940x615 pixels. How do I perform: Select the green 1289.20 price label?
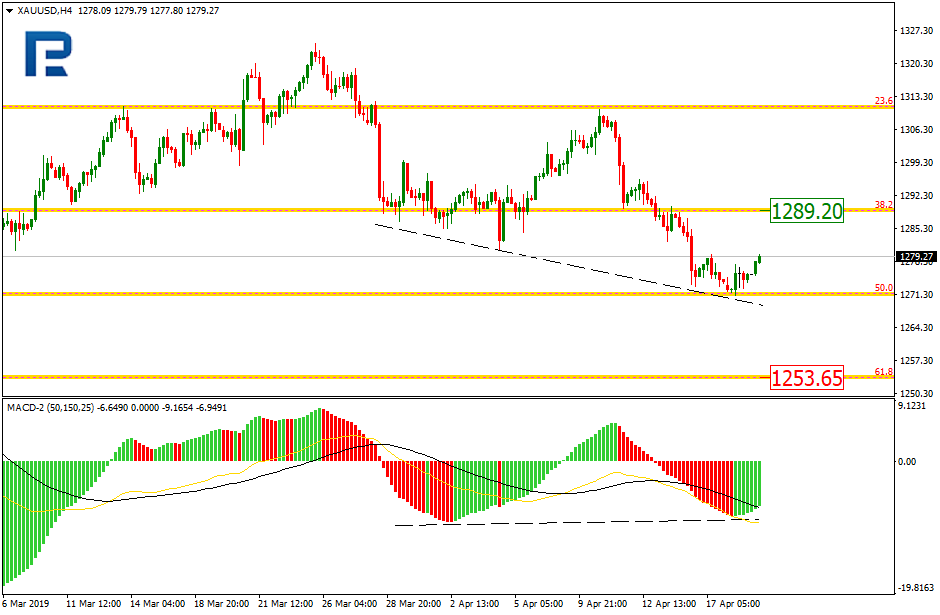coord(807,210)
